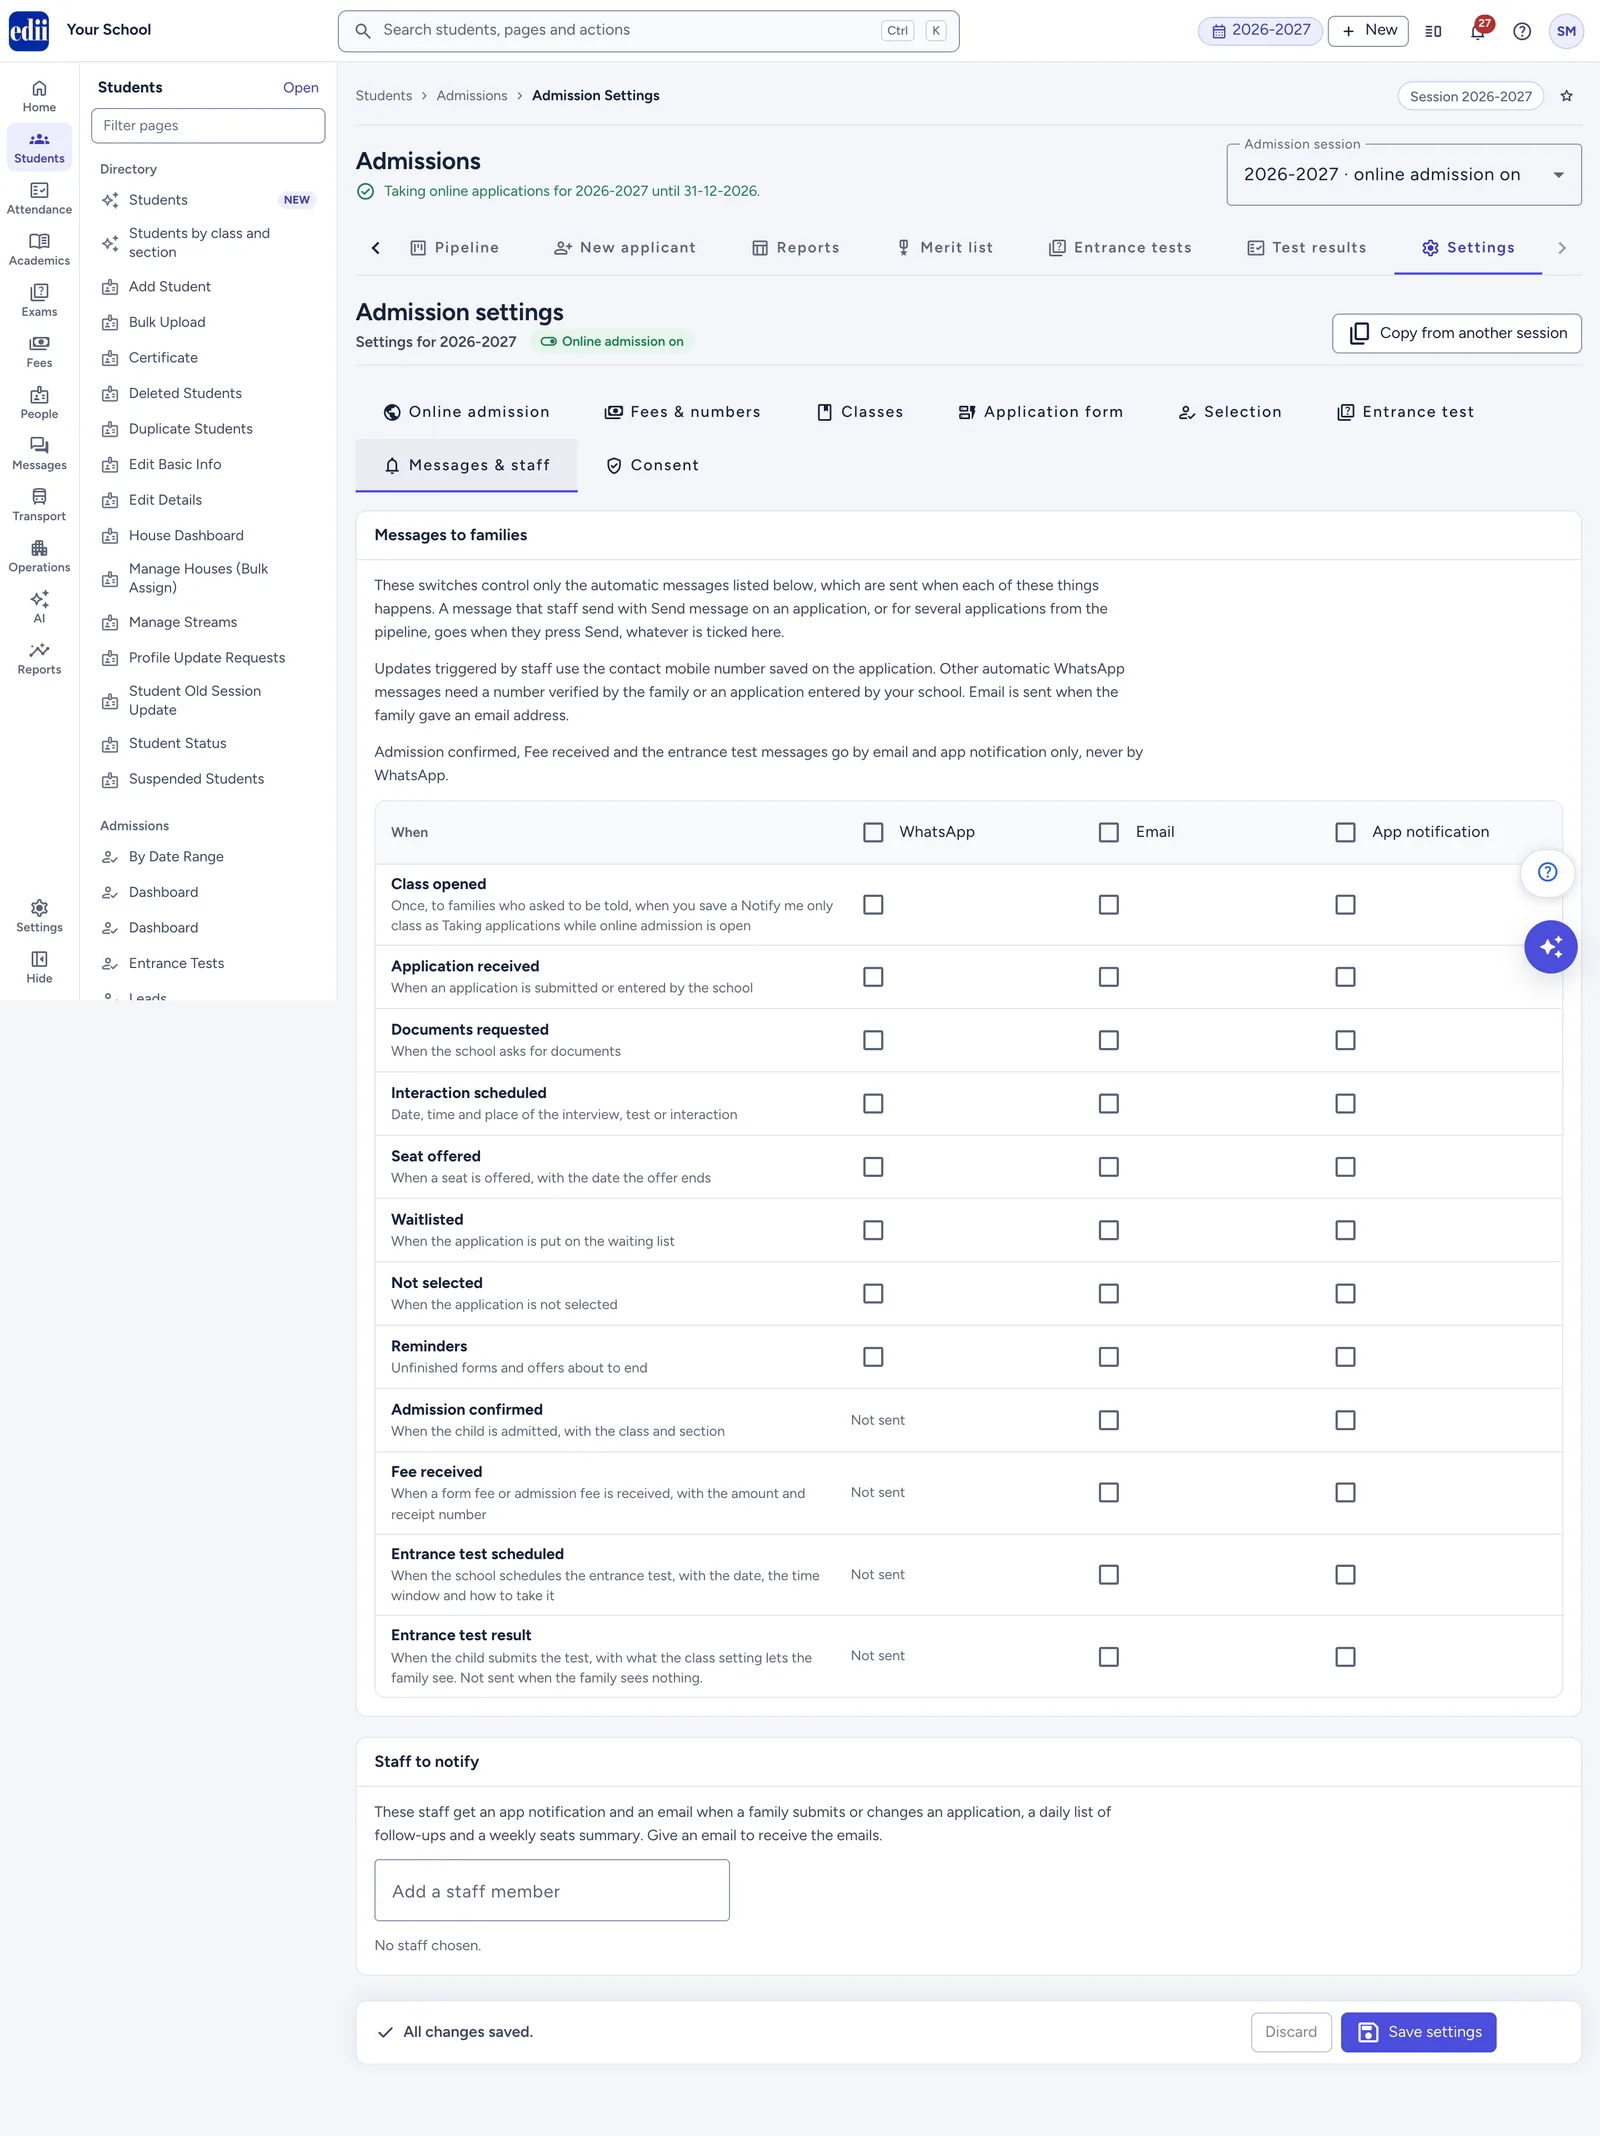Enable Email for Seat offered
Viewport: 1600px width, 2136px height.
click(x=1109, y=1167)
